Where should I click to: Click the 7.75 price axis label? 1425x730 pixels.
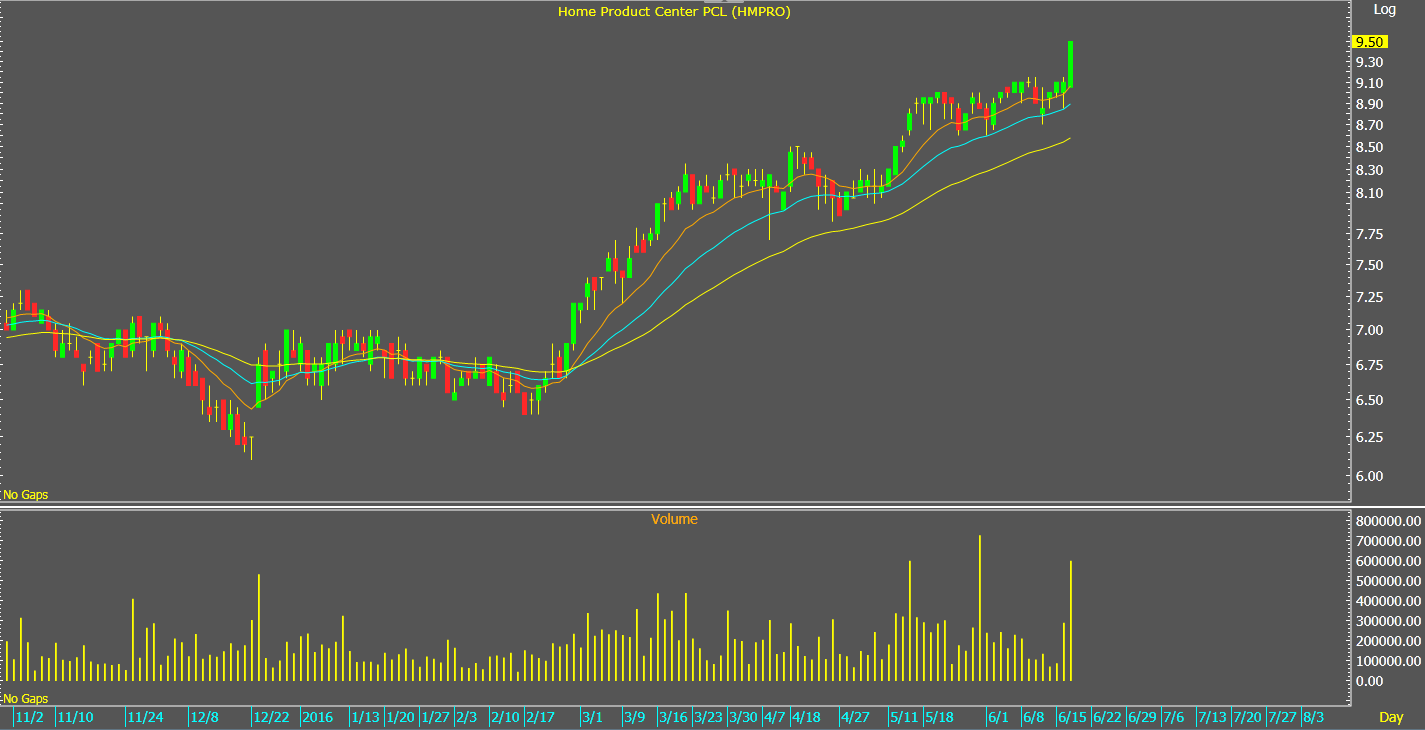pos(1369,235)
